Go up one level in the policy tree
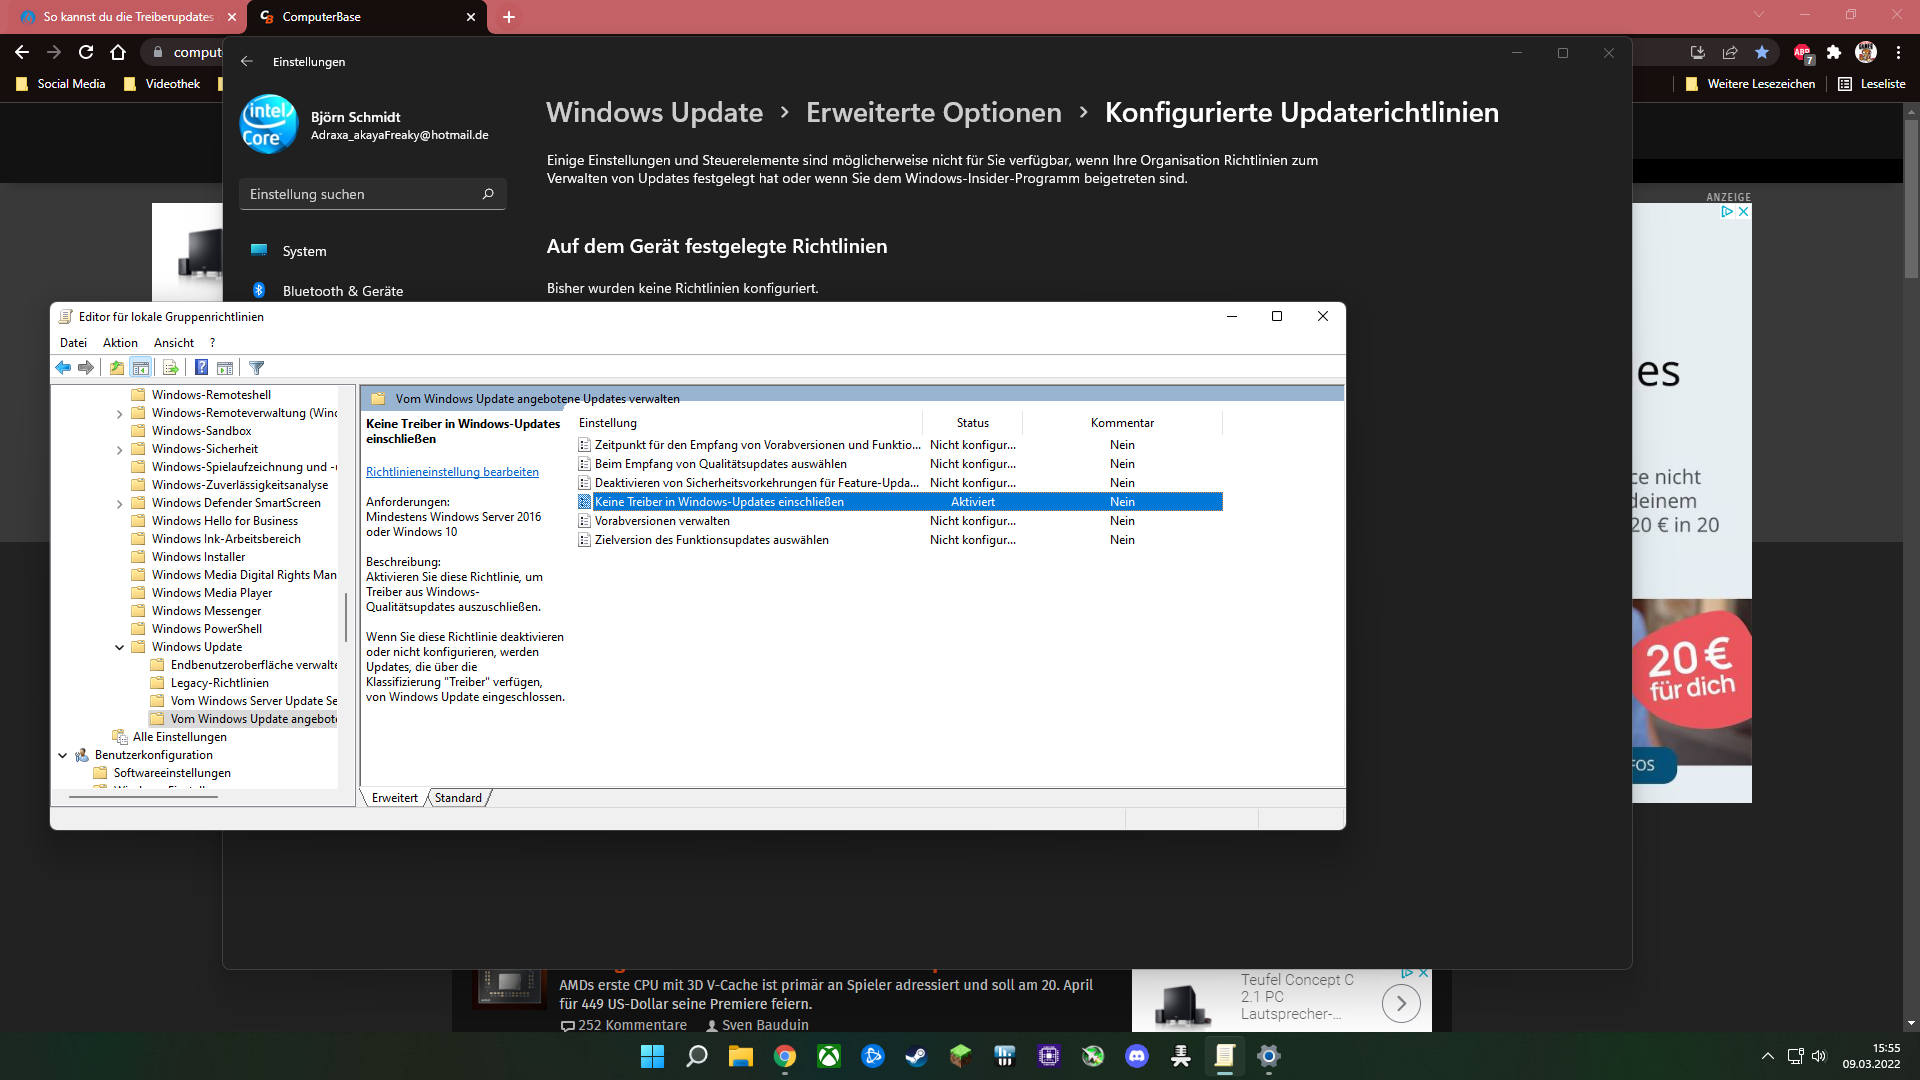This screenshot has width=1920, height=1080. tap(117, 368)
